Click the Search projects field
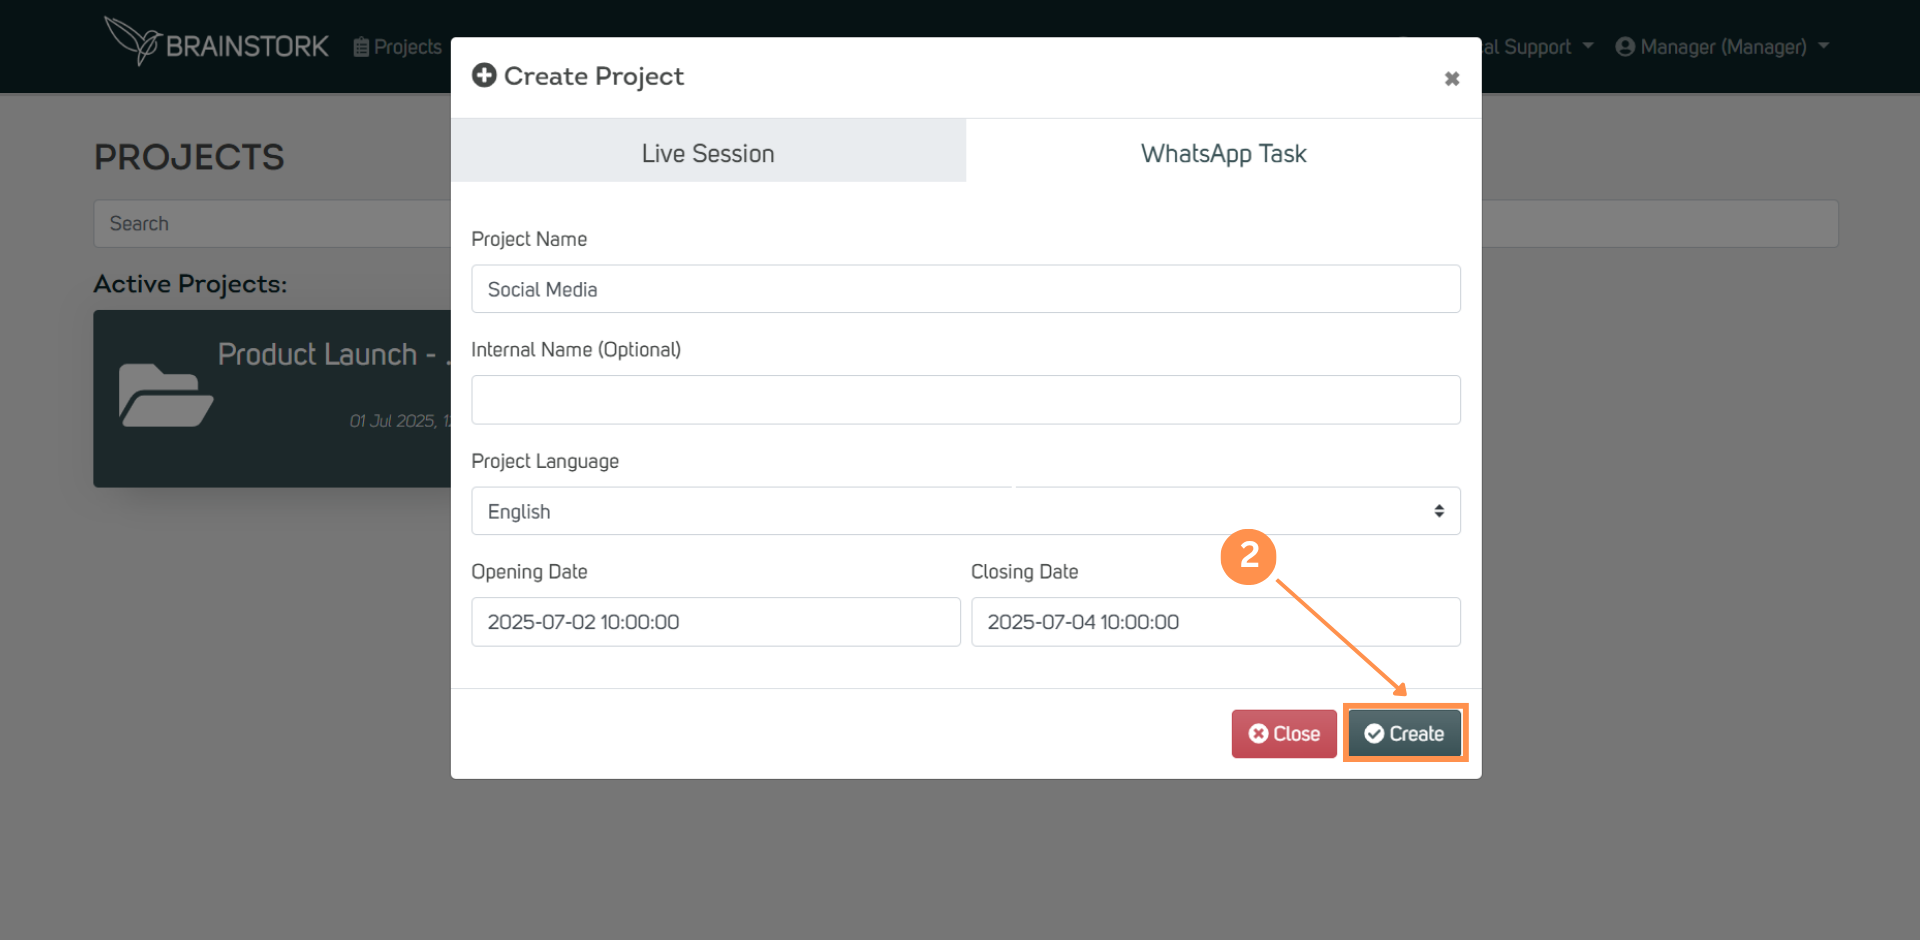Image resolution: width=1920 pixels, height=940 pixels. tap(272, 224)
